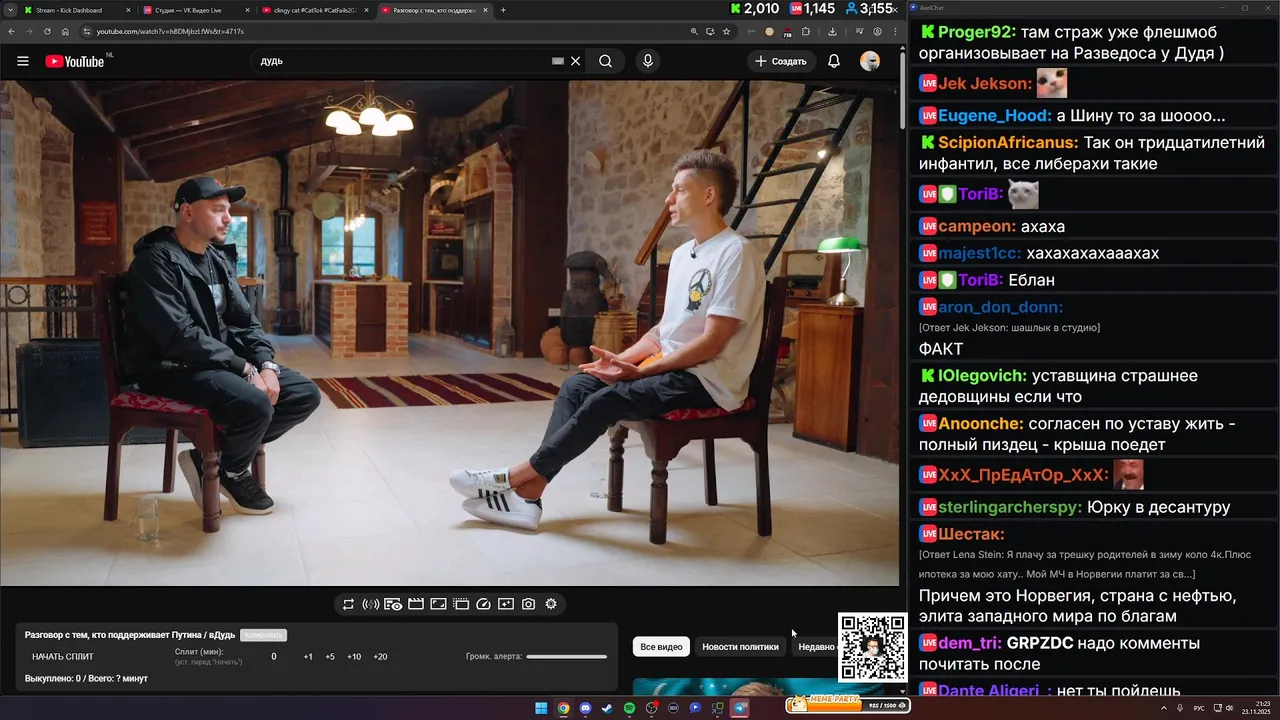Click the film clapper icon in toolbar

[x=416, y=604]
